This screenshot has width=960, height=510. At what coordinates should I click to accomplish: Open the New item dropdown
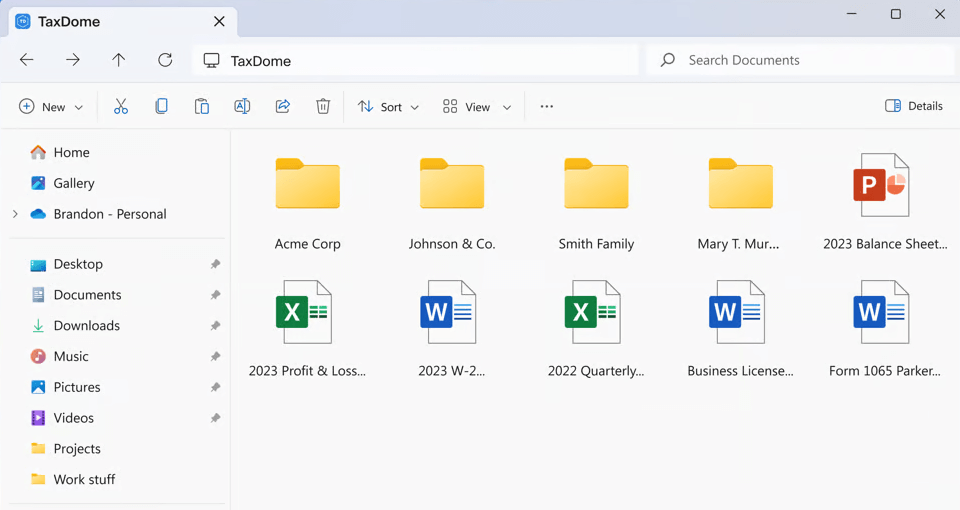pos(51,107)
